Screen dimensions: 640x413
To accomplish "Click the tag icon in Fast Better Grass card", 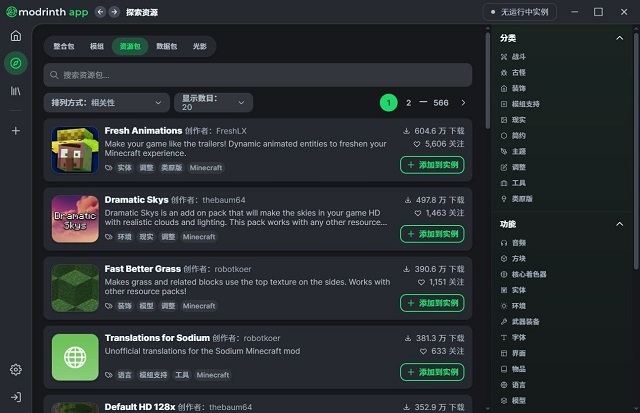I will [108, 306].
